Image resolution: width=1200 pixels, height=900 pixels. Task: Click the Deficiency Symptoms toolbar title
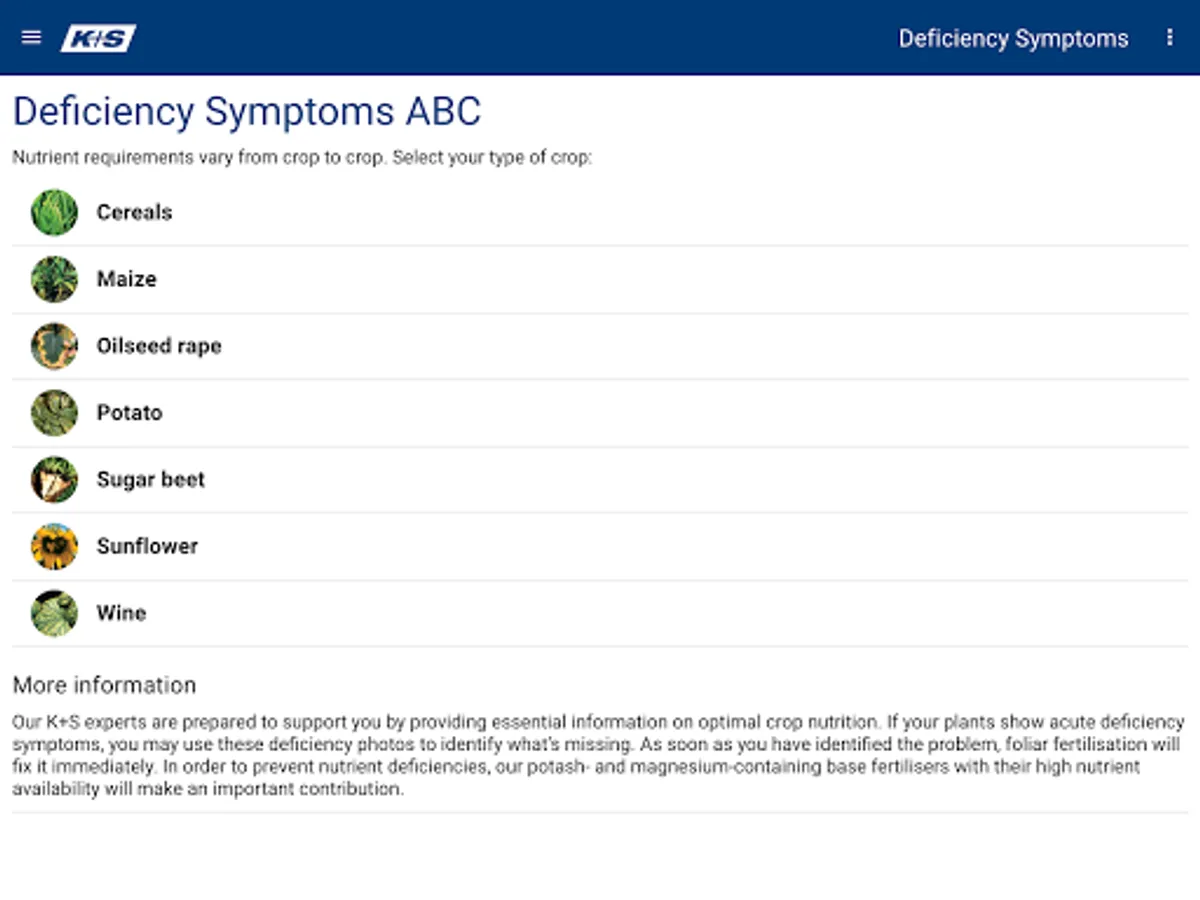click(x=1013, y=39)
